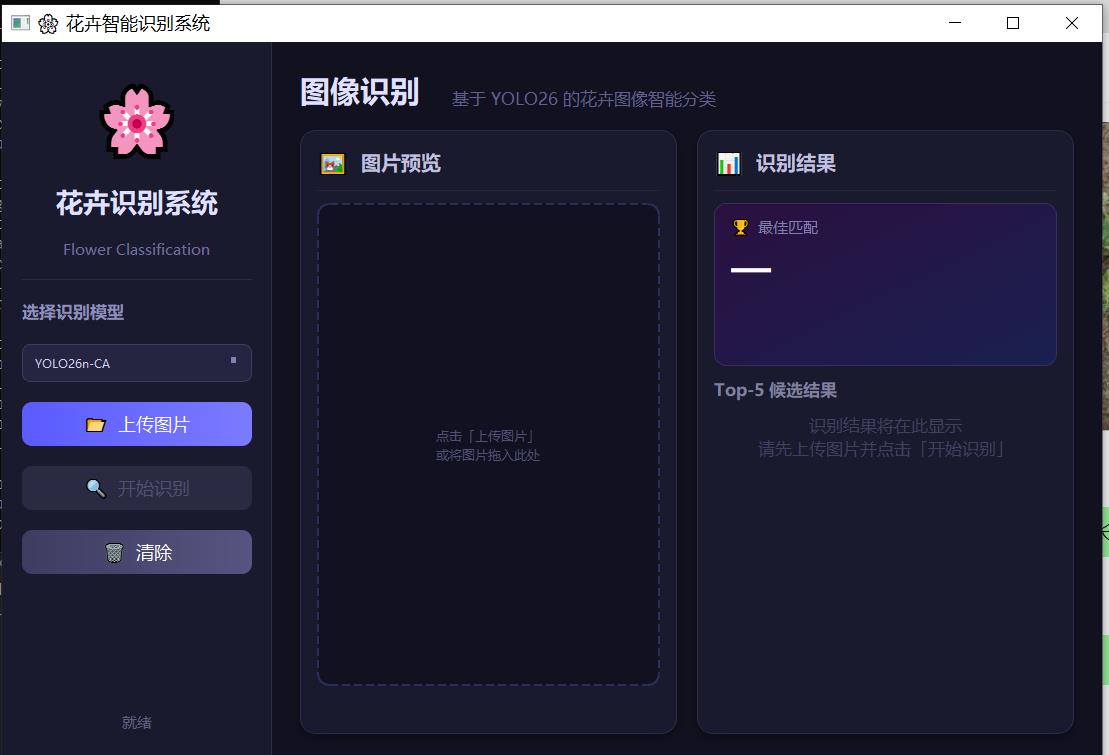1109x755 pixels.
Task: Click the trash icon on 清除 button
Action: (114, 551)
